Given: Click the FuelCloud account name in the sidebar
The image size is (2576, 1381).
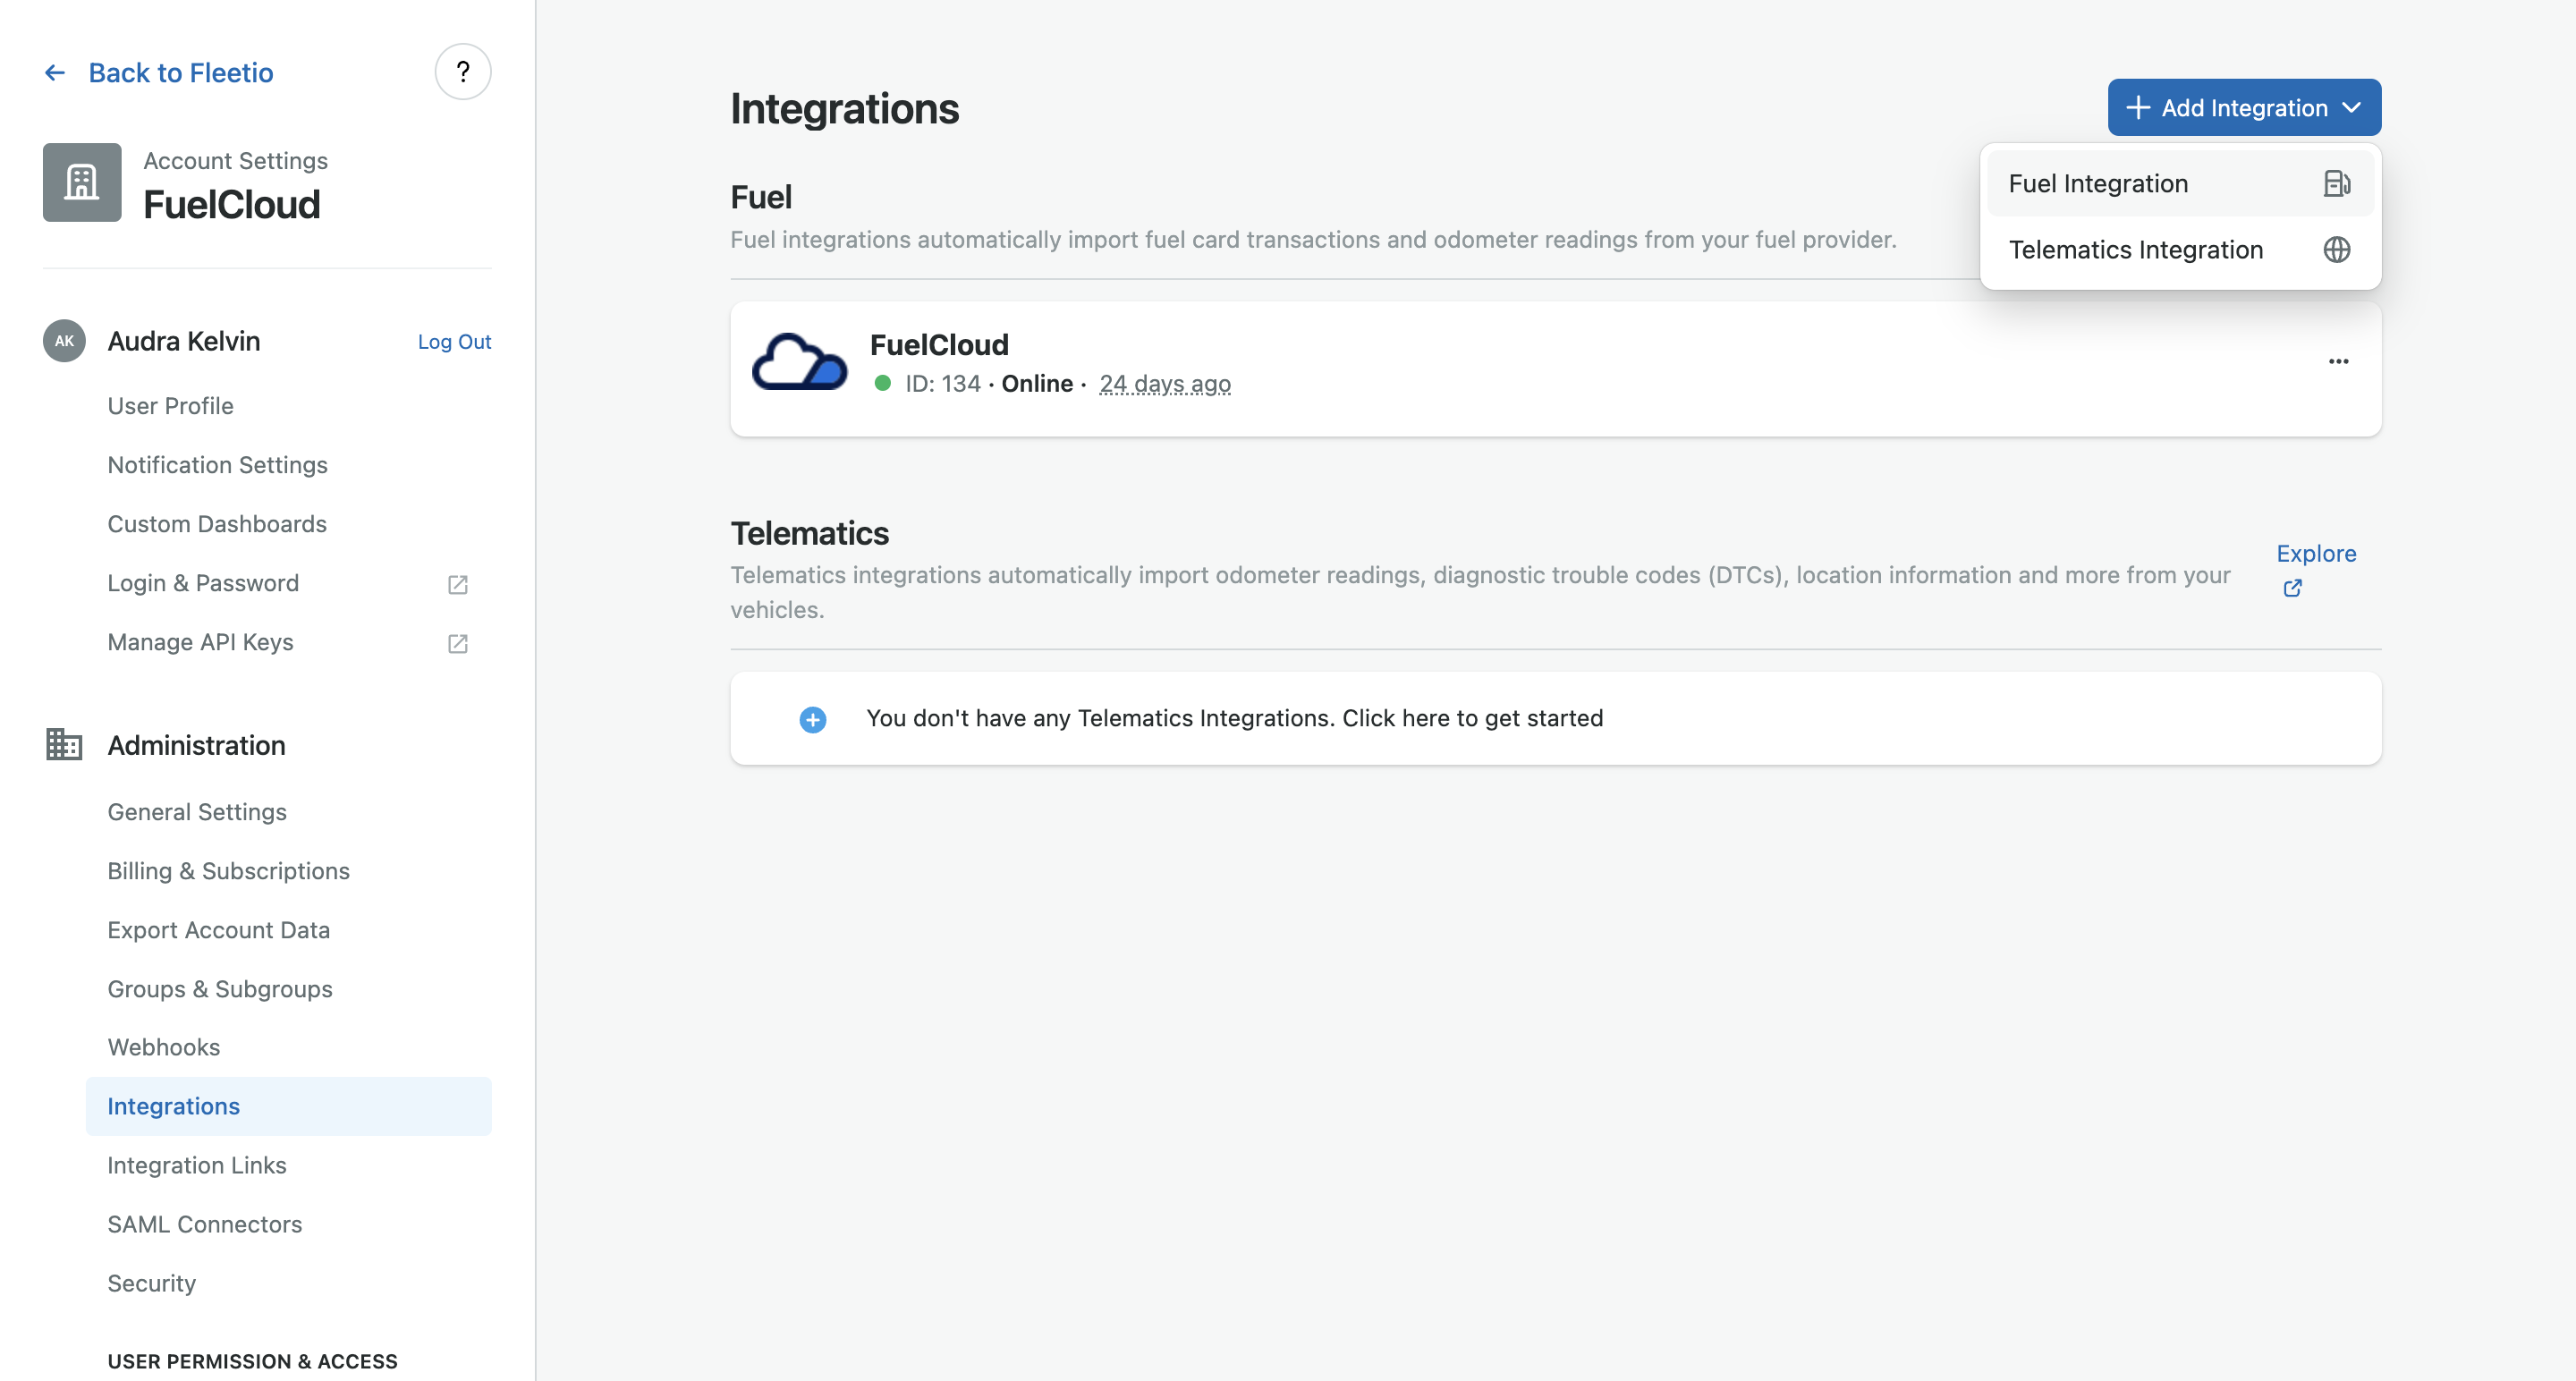Looking at the screenshot, I should (232, 205).
